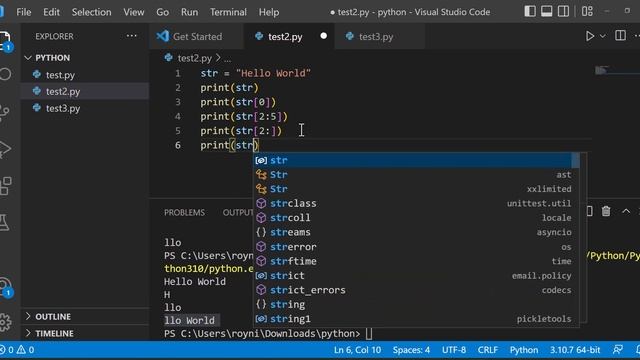Open the Run and Debug view
640x360 pixels.
(x=5, y=149)
